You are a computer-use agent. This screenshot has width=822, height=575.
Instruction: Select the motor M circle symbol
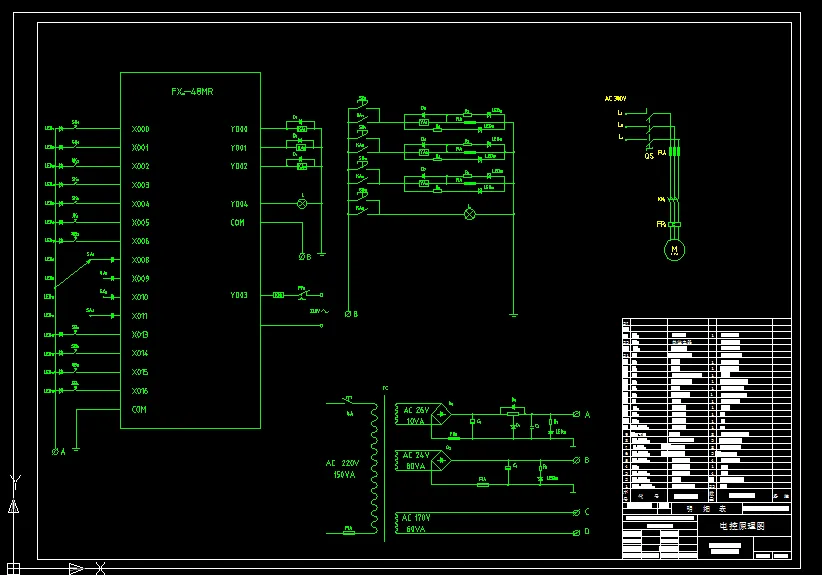point(674,250)
